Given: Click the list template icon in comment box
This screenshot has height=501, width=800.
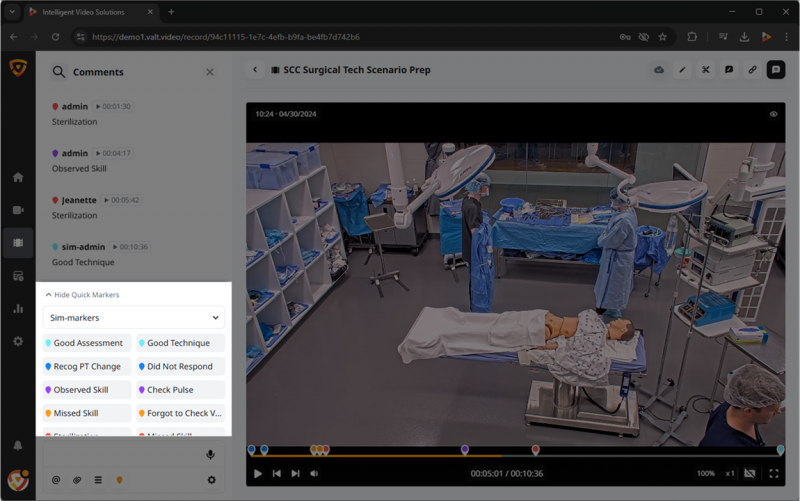Looking at the screenshot, I should (x=98, y=480).
